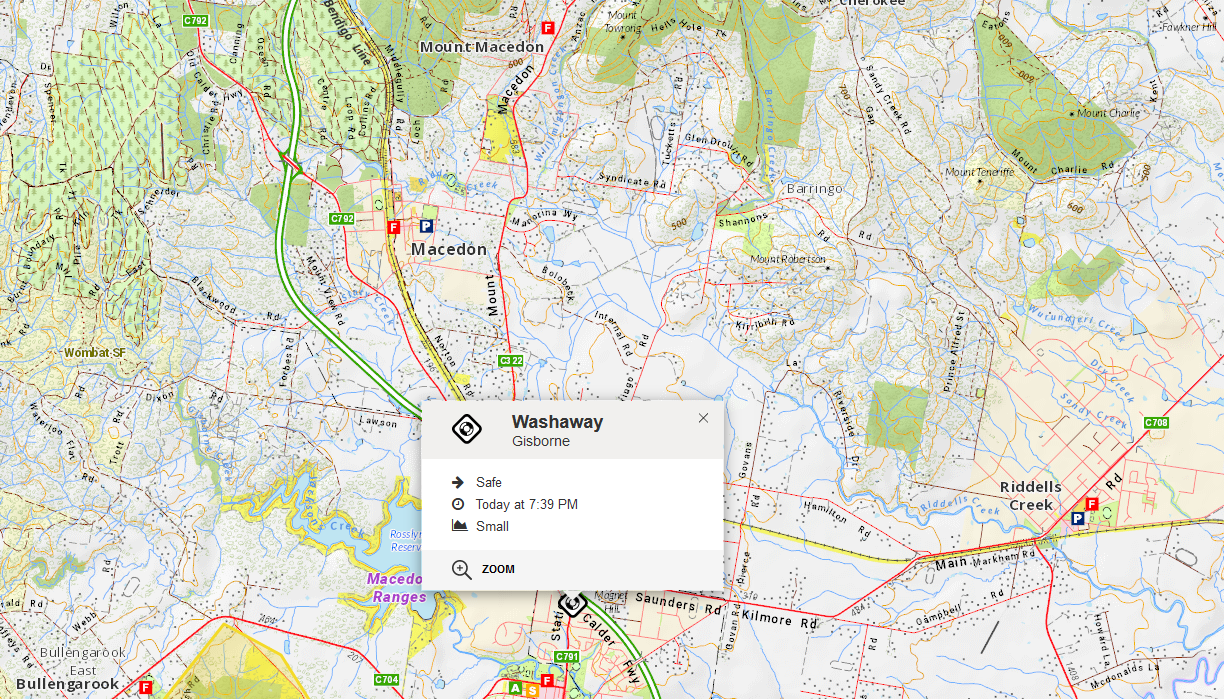
Task: Click the Mount Teneriffe label
Action: [x=980, y=172]
